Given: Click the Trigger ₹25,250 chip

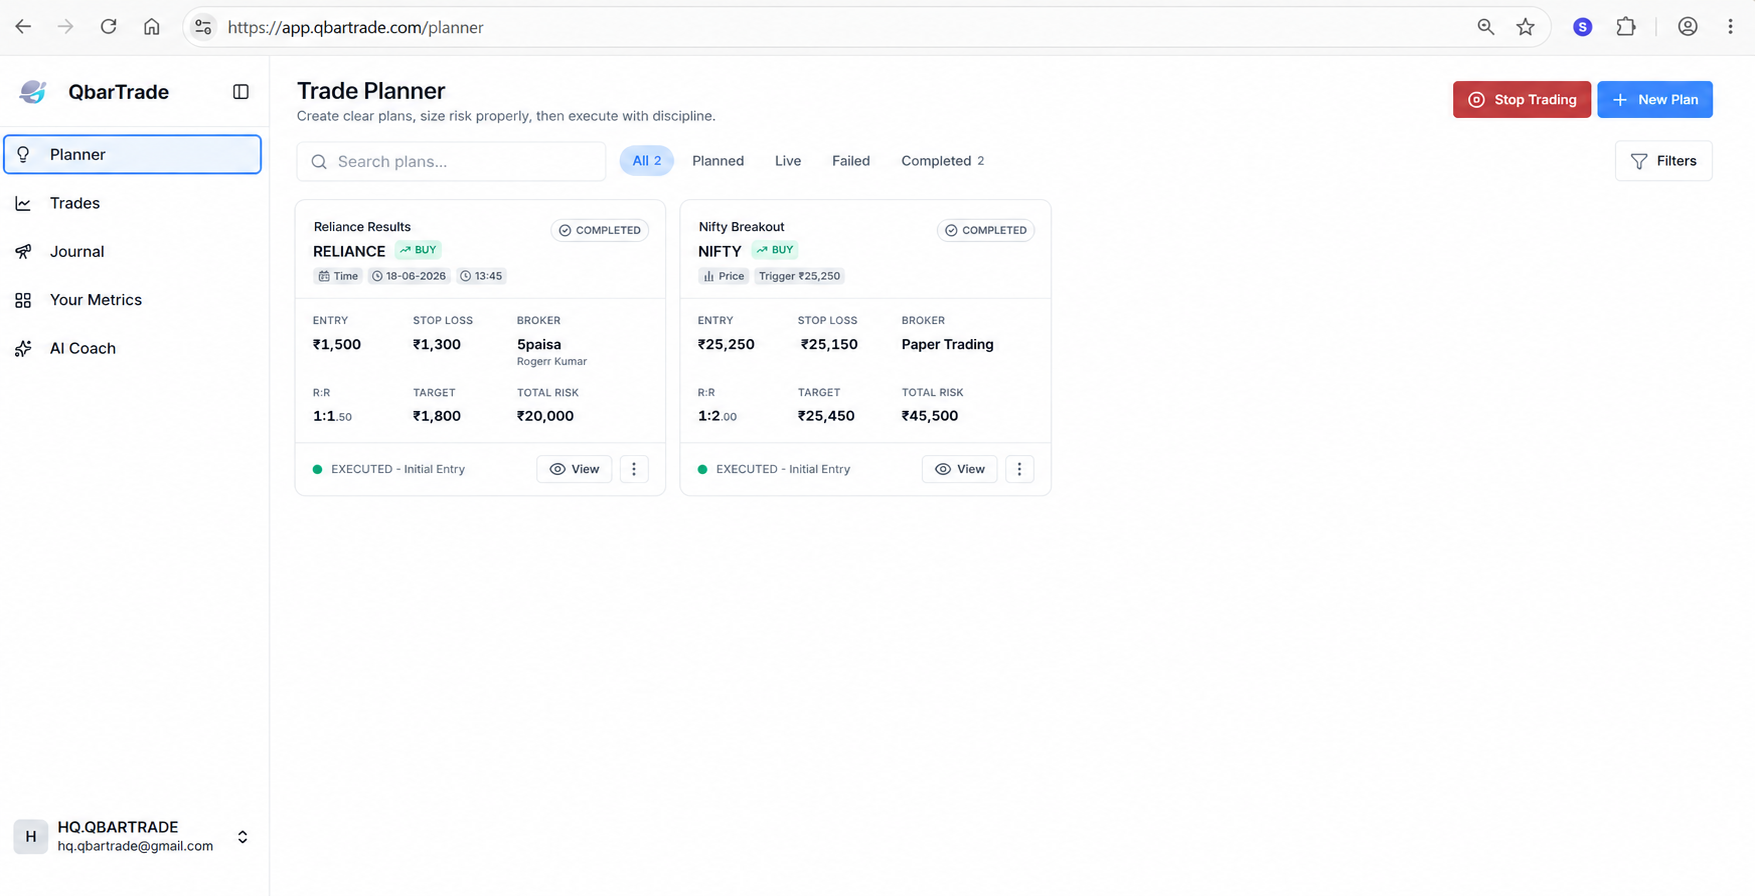Looking at the screenshot, I should pos(799,276).
